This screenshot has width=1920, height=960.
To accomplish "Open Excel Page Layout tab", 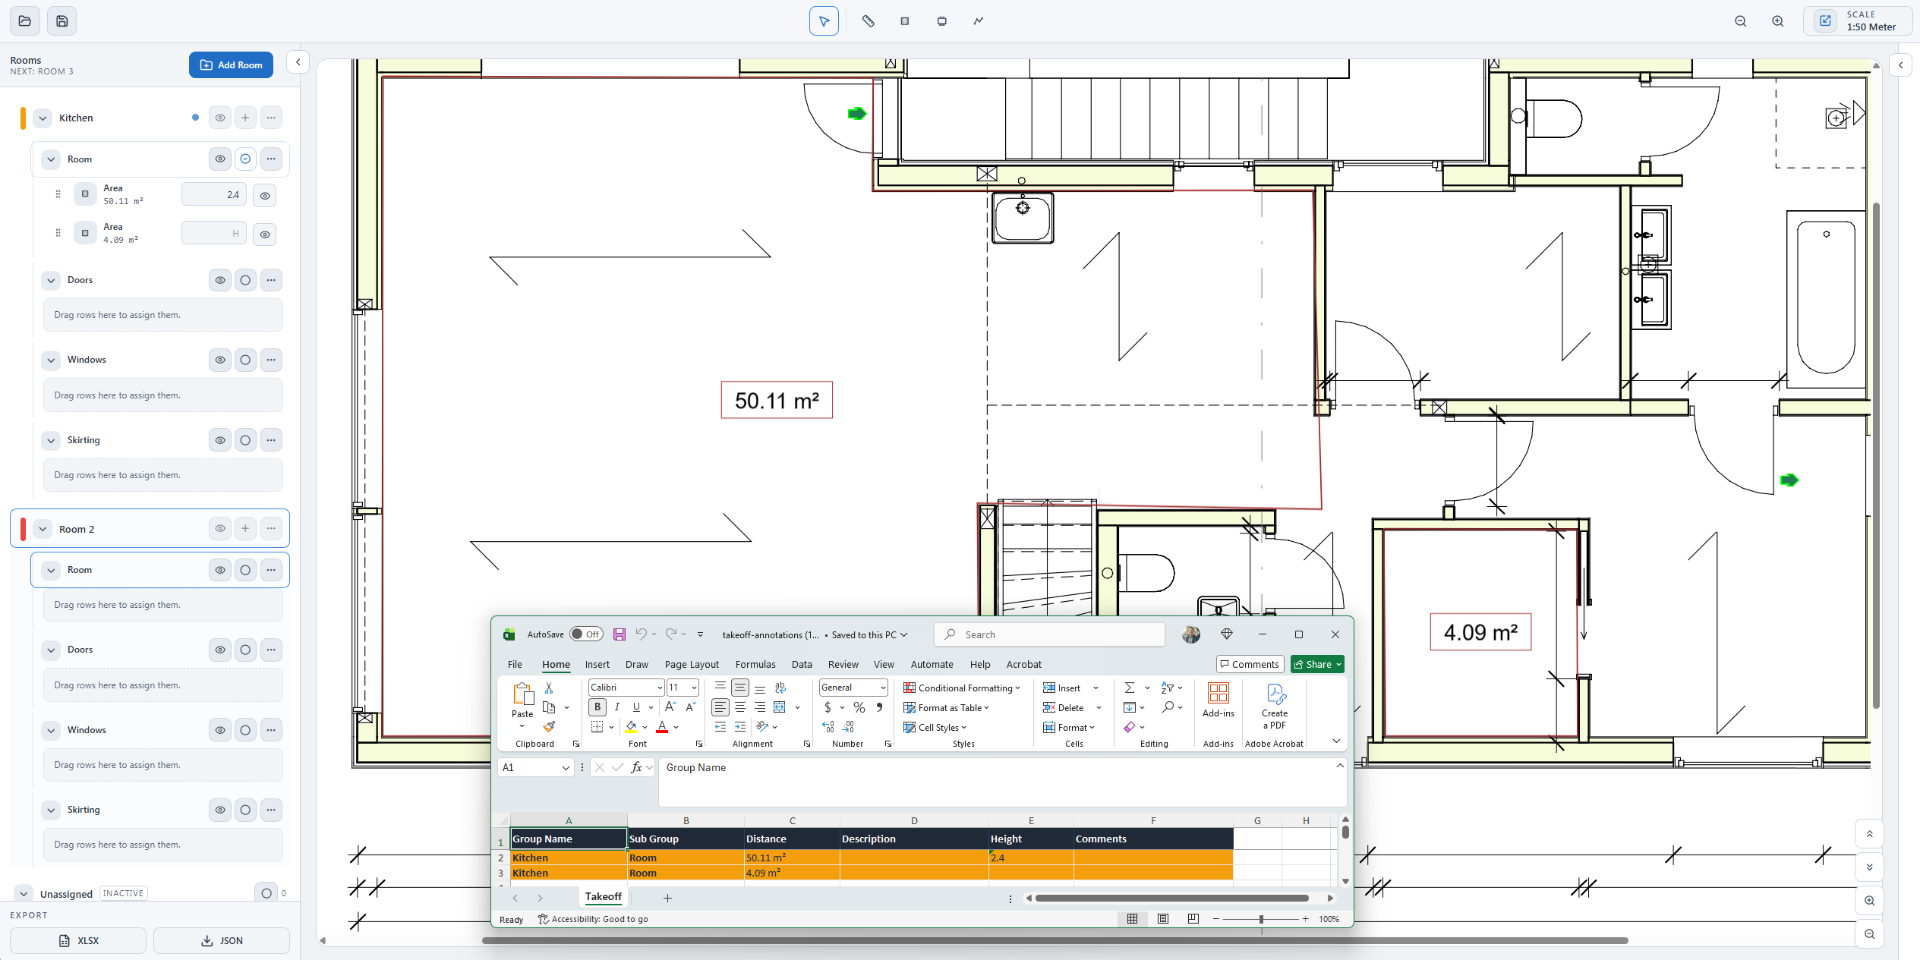I will pos(692,664).
